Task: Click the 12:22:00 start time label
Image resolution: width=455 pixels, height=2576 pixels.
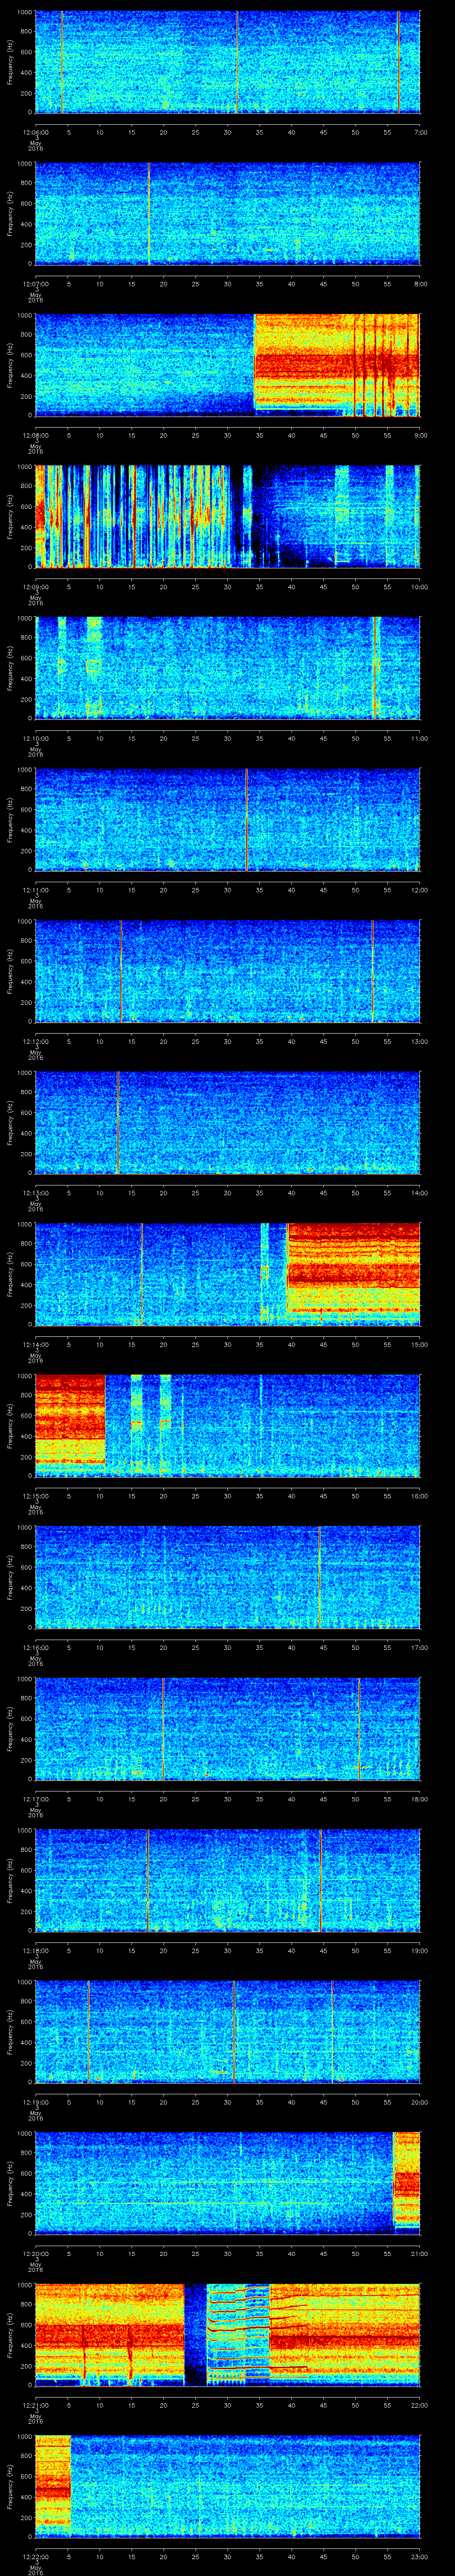Action: [x=35, y=2557]
